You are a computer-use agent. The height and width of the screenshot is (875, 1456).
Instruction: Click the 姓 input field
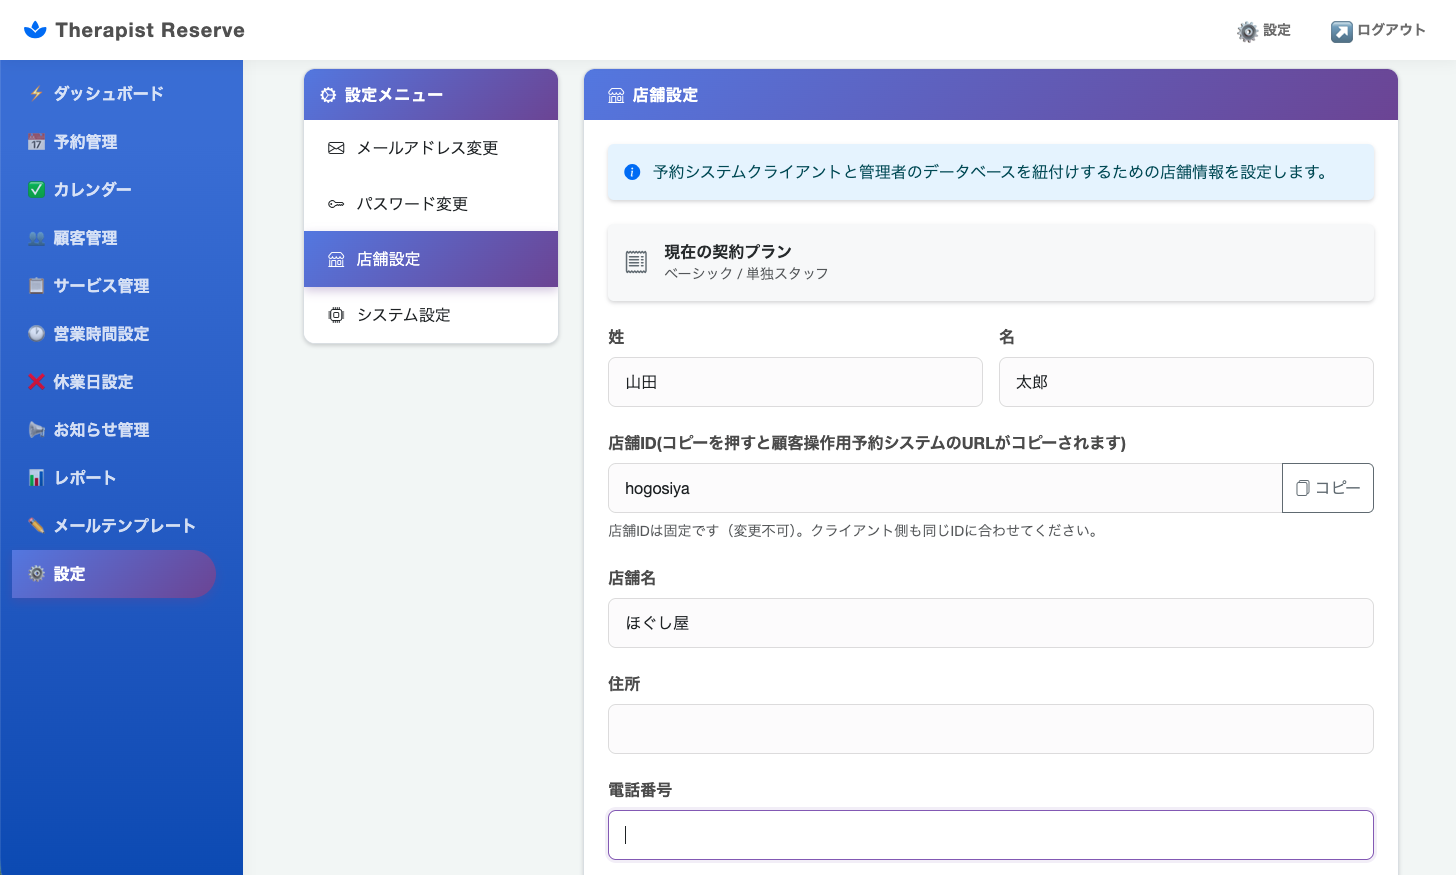coord(795,382)
